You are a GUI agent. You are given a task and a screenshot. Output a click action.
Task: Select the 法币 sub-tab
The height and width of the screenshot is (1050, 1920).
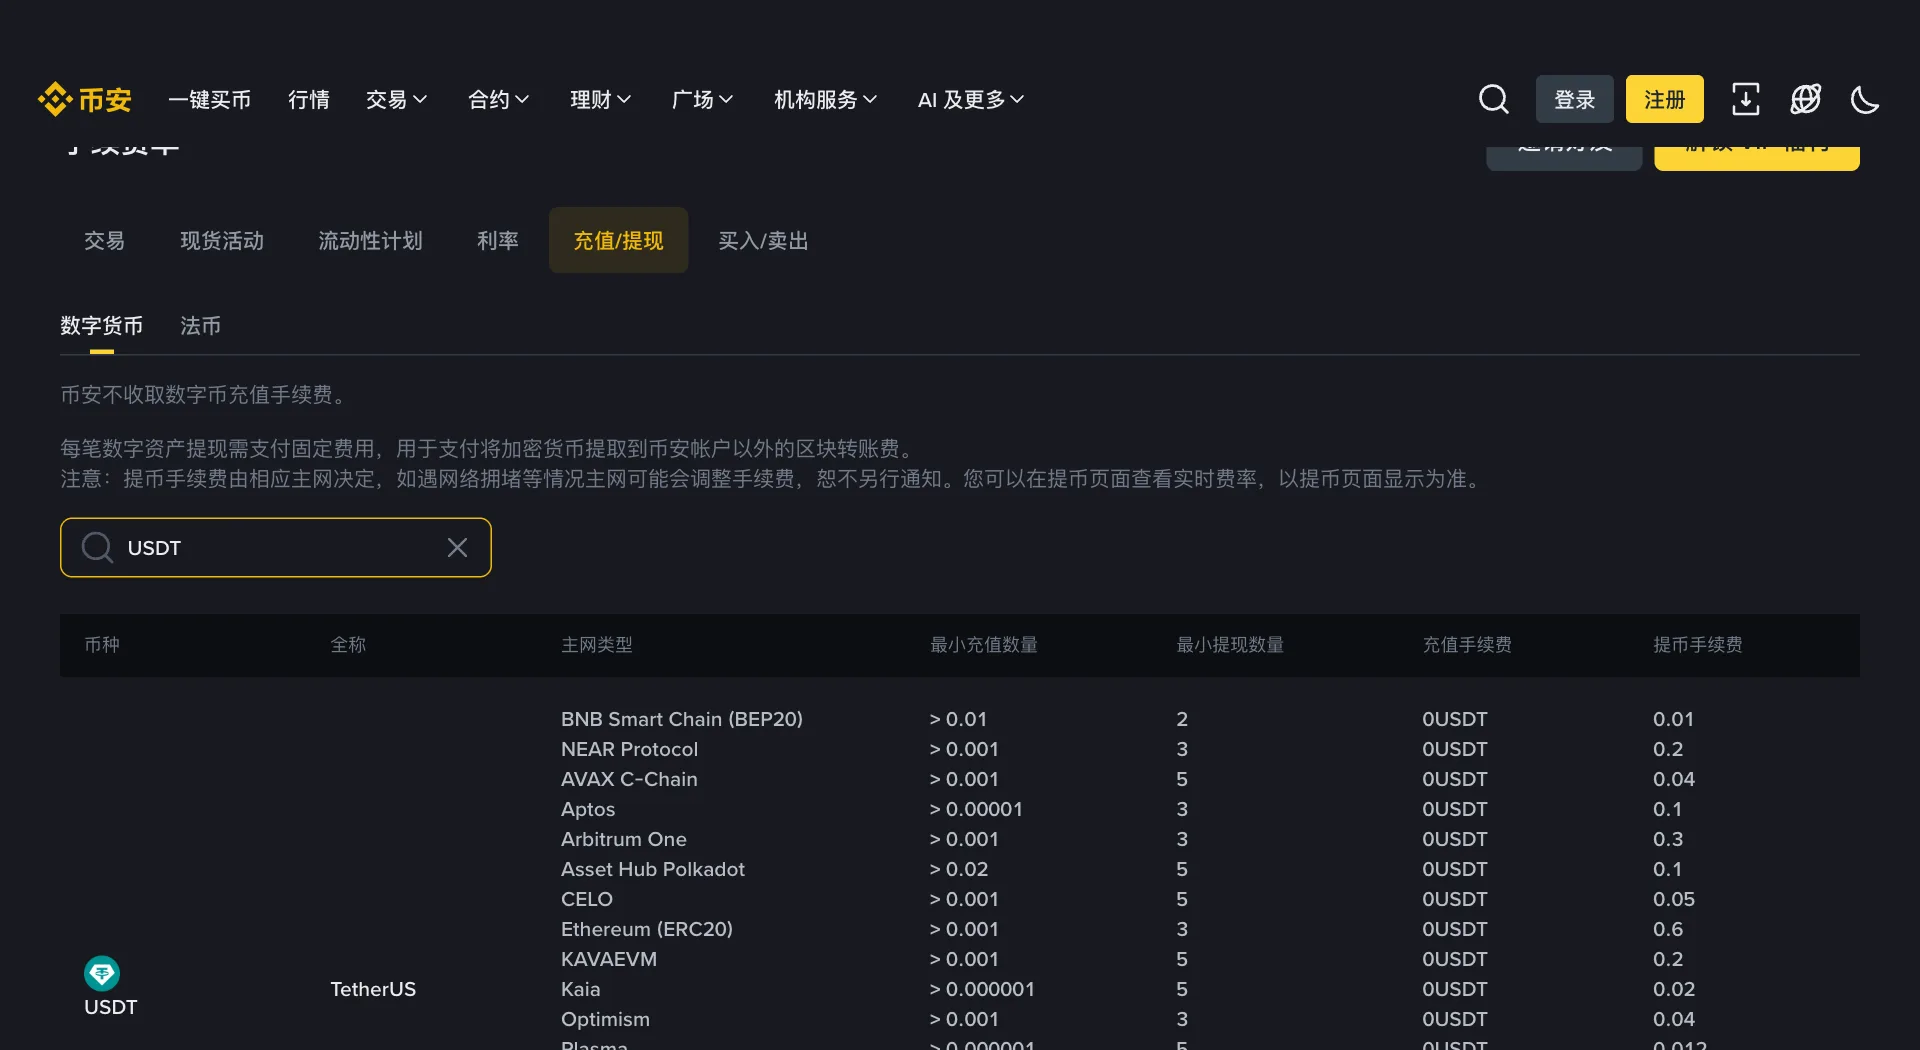[200, 326]
